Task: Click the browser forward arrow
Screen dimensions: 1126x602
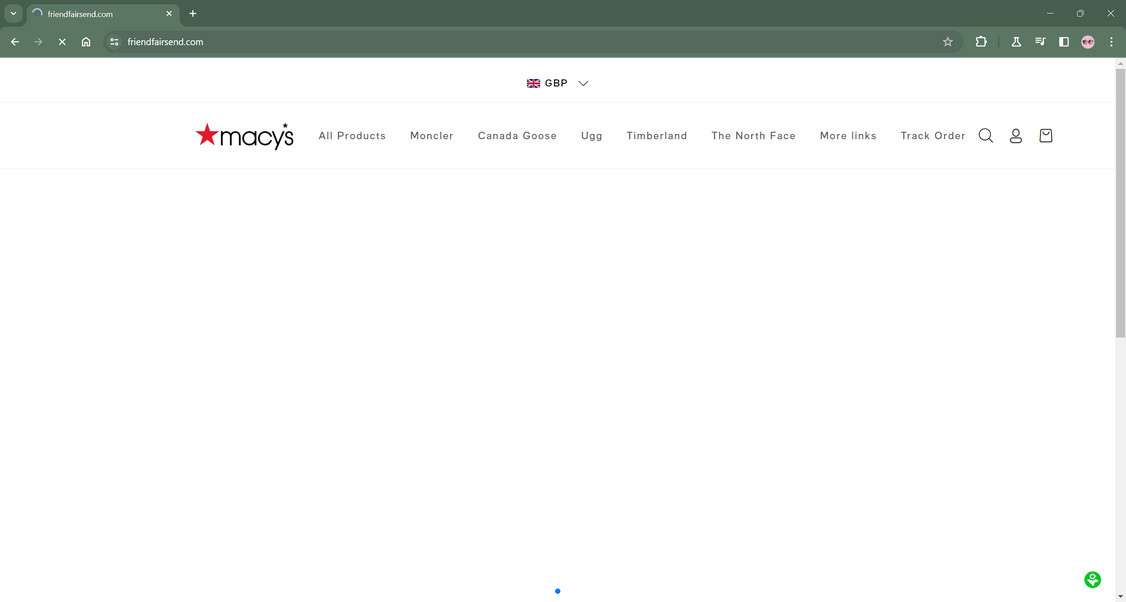Action: coord(38,42)
